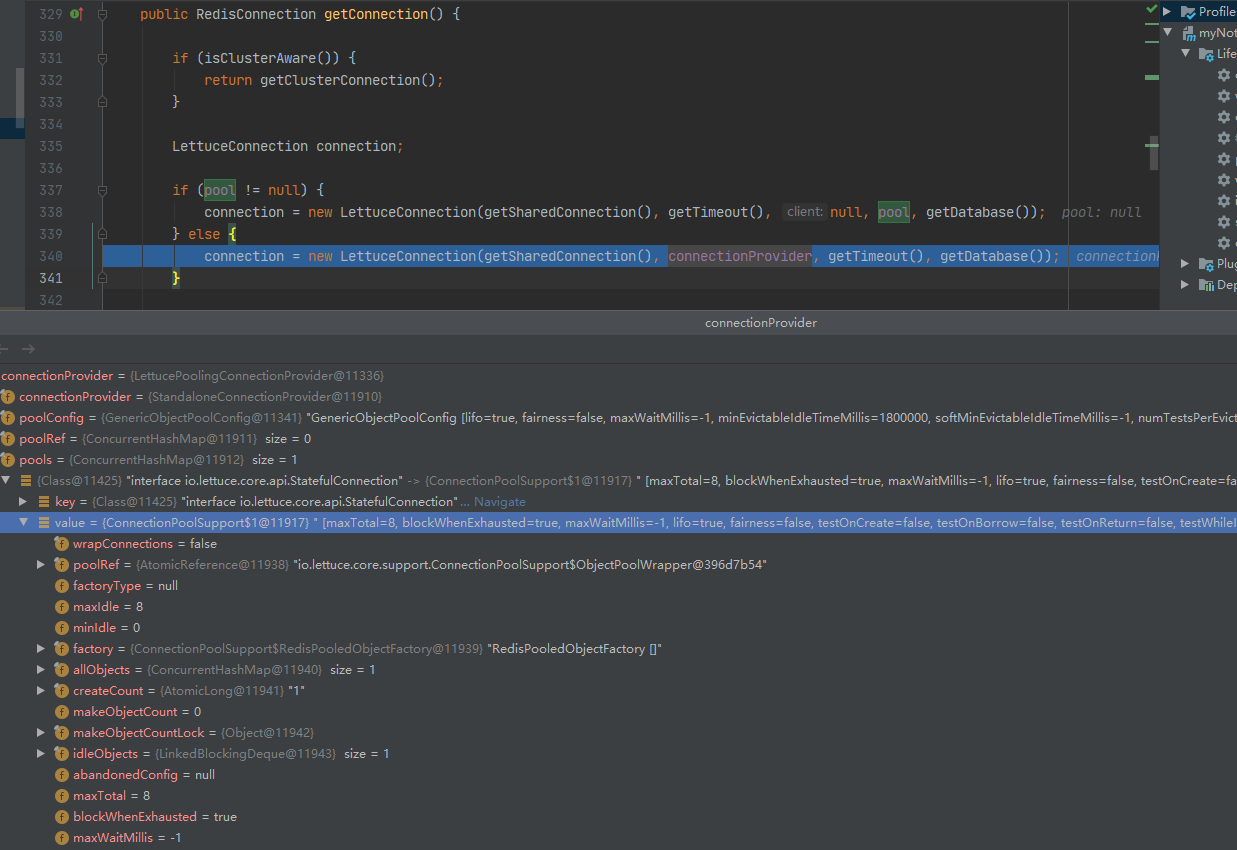Click the field icon of the abandonedConfig row
Screen dimensions: 1237x850
click(62, 775)
